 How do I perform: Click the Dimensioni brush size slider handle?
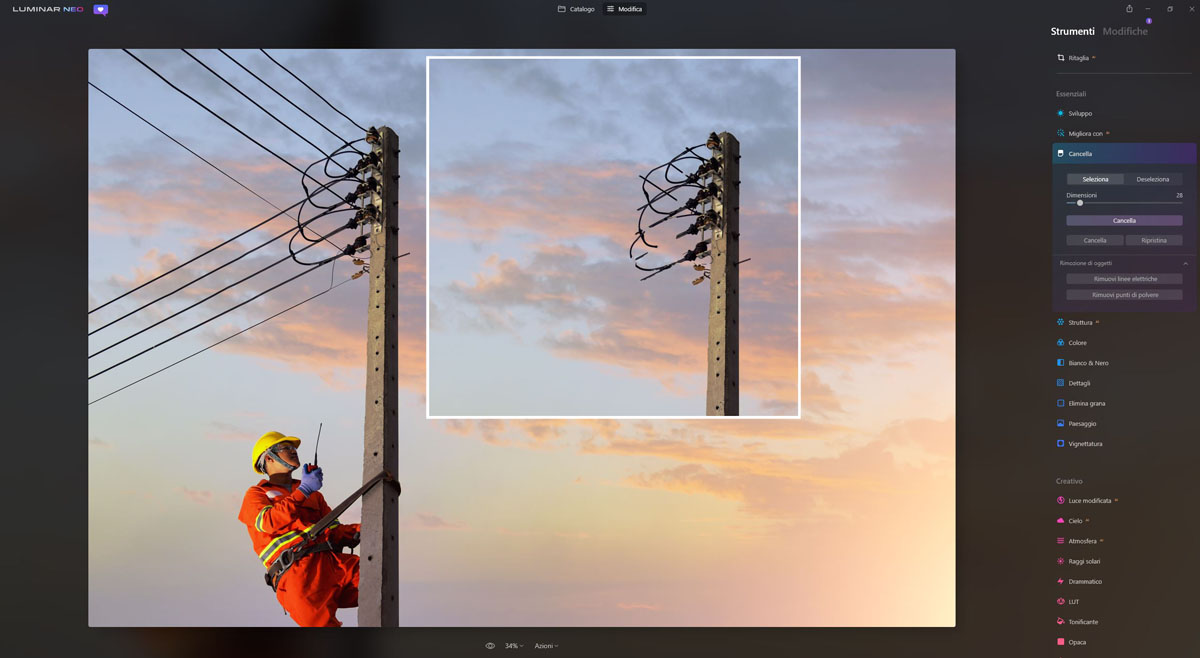(1080, 203)
